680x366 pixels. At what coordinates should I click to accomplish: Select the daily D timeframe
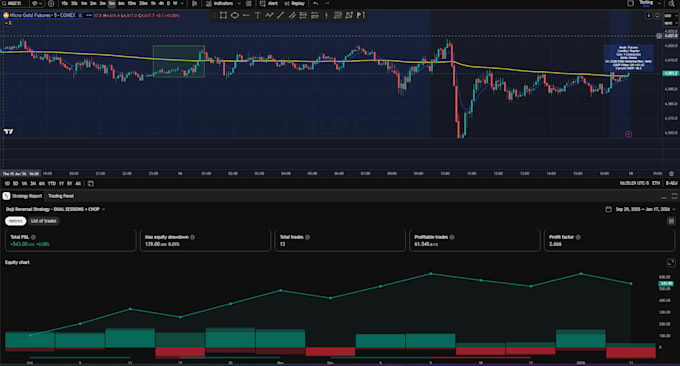coord(168,3)
